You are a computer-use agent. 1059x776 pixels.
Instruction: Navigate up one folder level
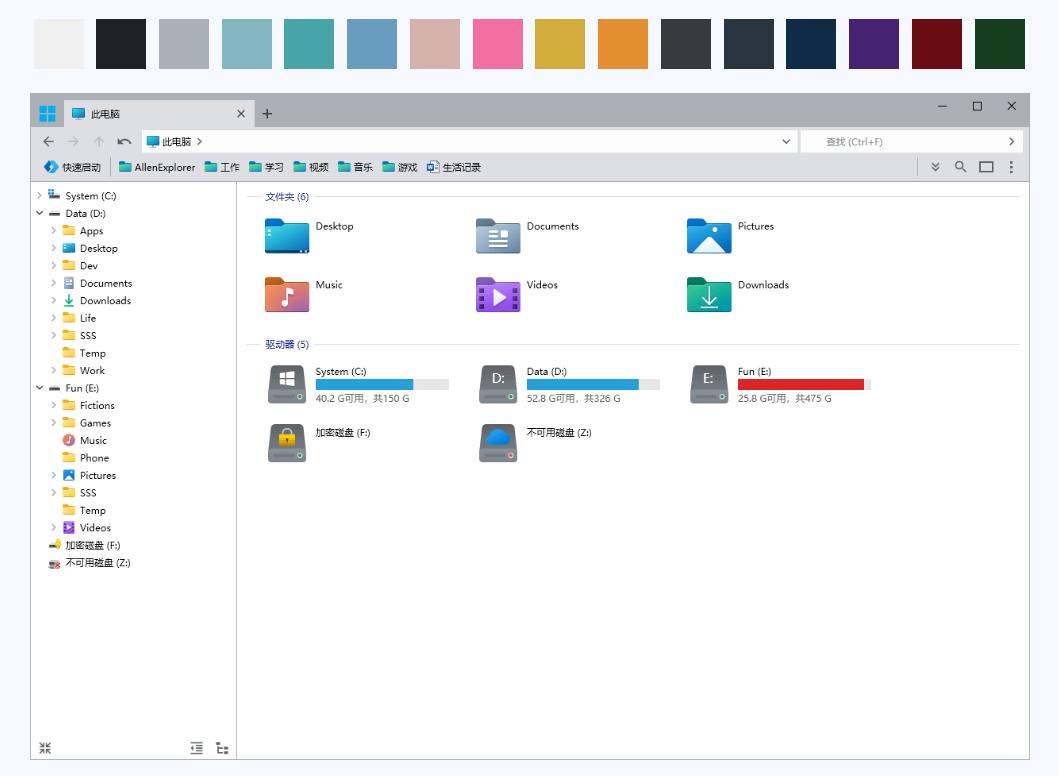(x=99, y=141)
